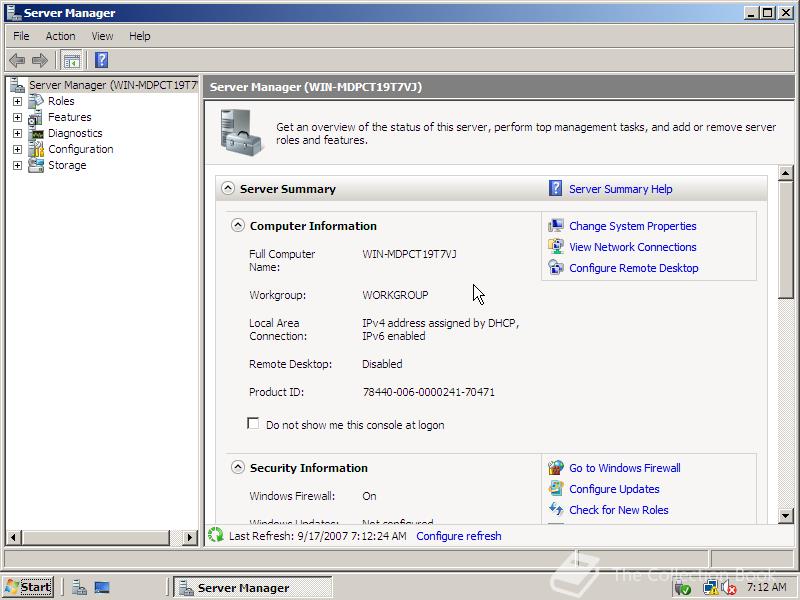Click the Roles tree icon

click(x=36, y=101)
